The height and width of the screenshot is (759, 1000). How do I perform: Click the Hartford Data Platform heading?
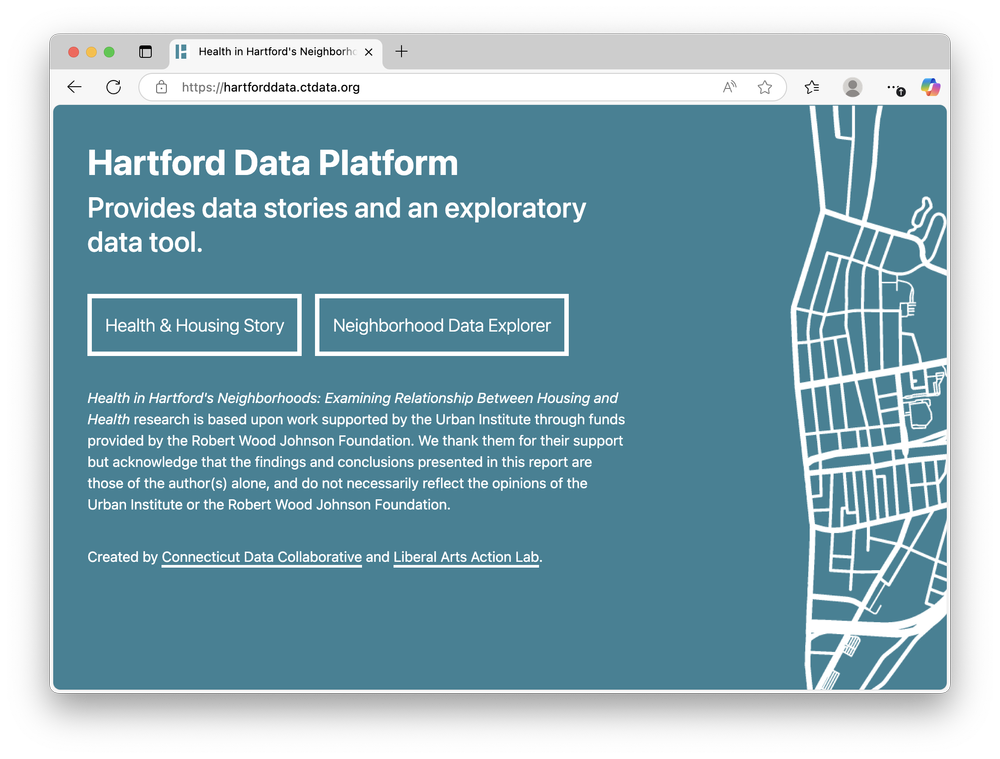pos(273,163)
